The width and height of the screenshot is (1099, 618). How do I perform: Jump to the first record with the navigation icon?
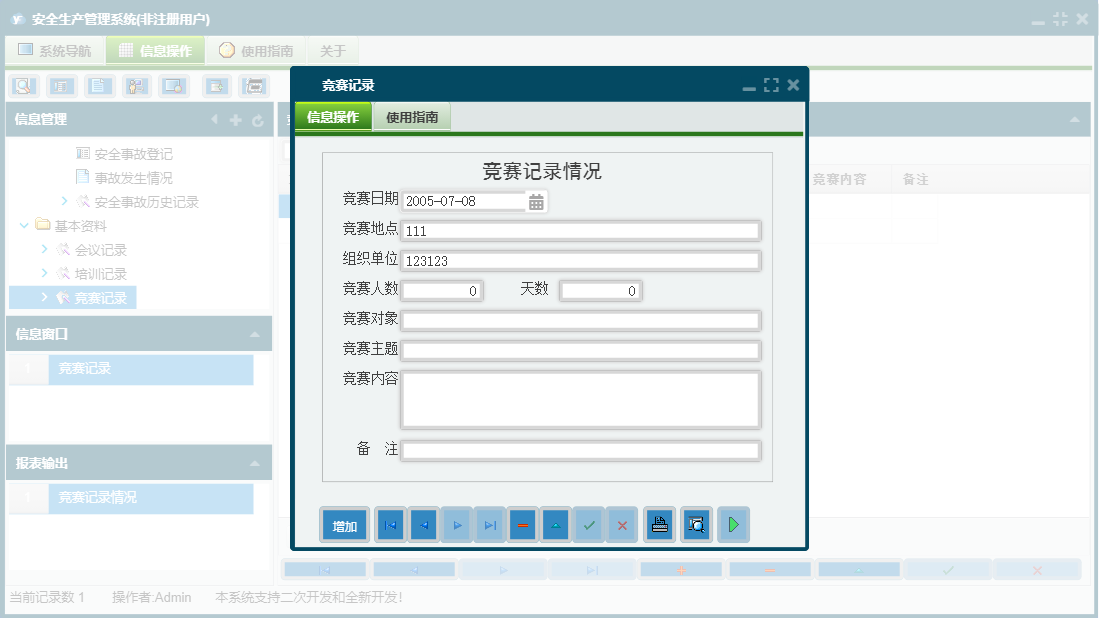(389, 524)
